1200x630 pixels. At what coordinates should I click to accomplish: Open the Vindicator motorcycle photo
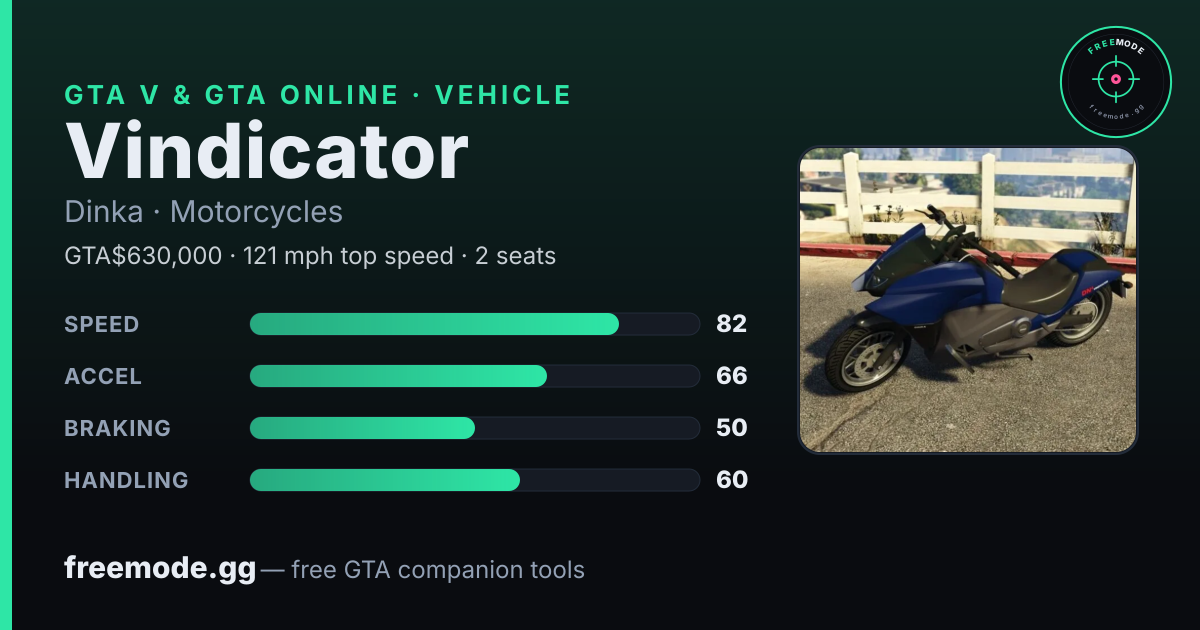click(x=968, y=300)
